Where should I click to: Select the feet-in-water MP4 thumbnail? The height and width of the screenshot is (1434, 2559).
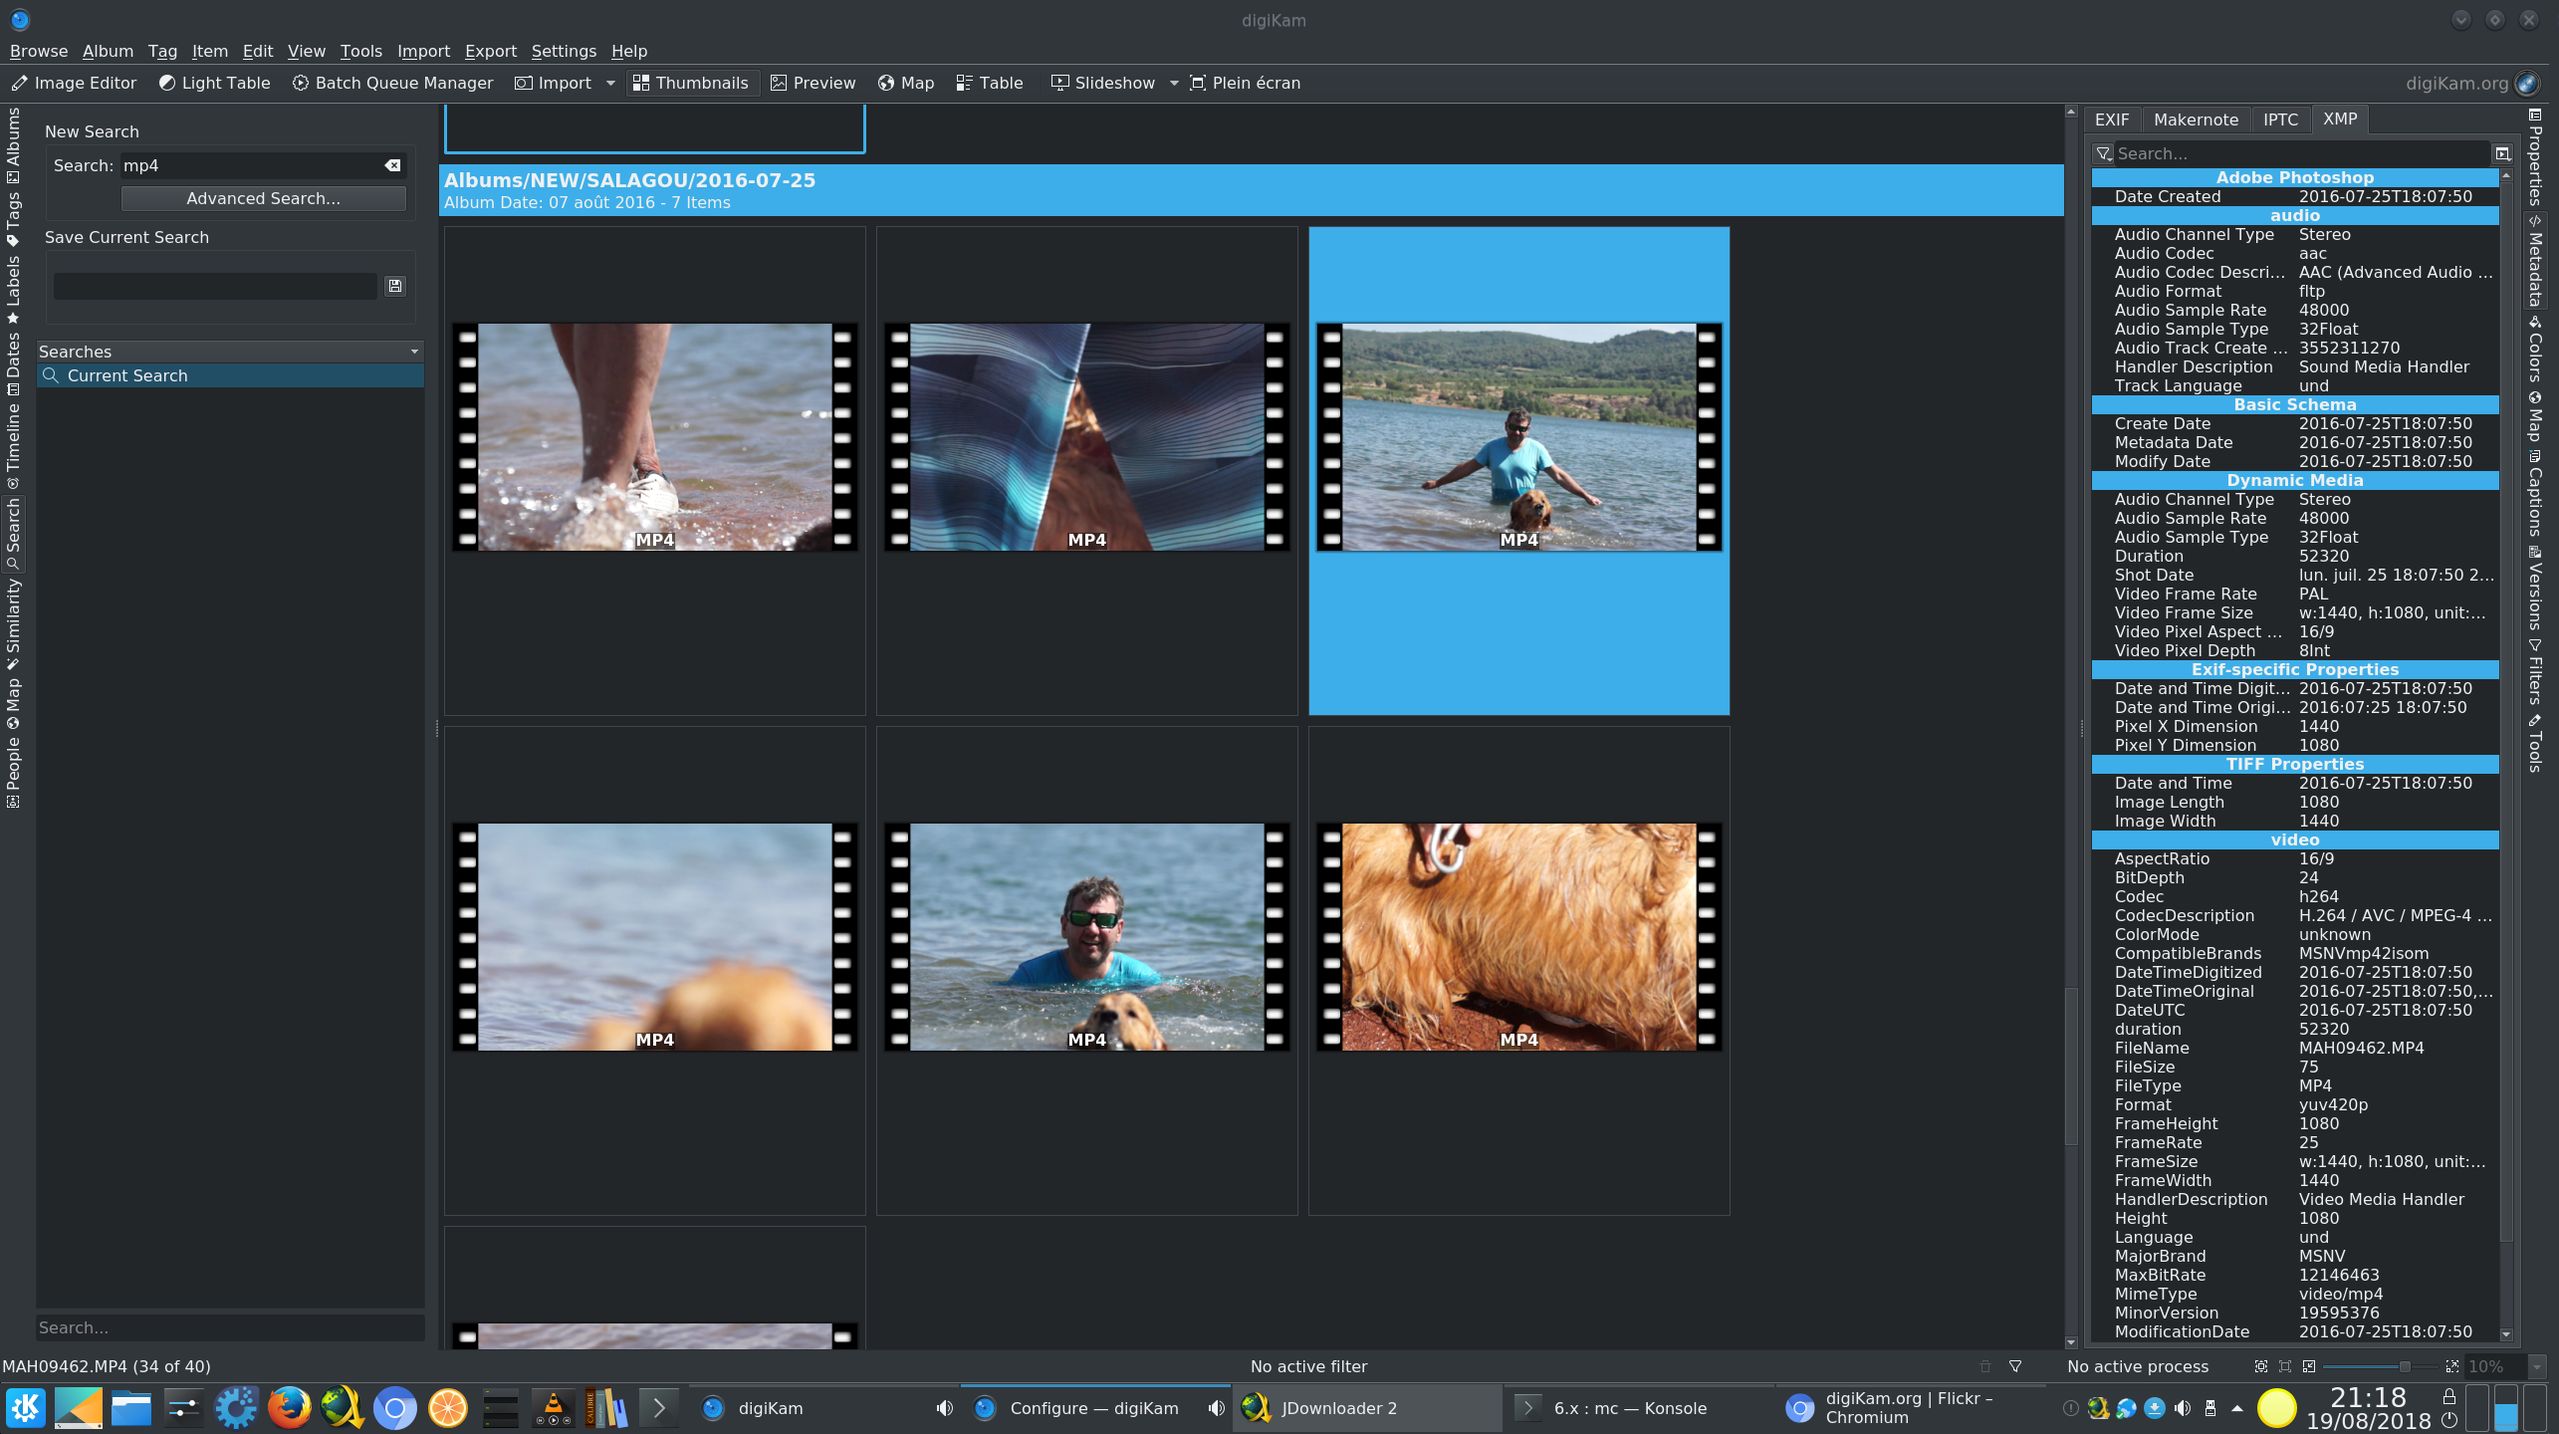pyautogui.click(x=654, y=437)
